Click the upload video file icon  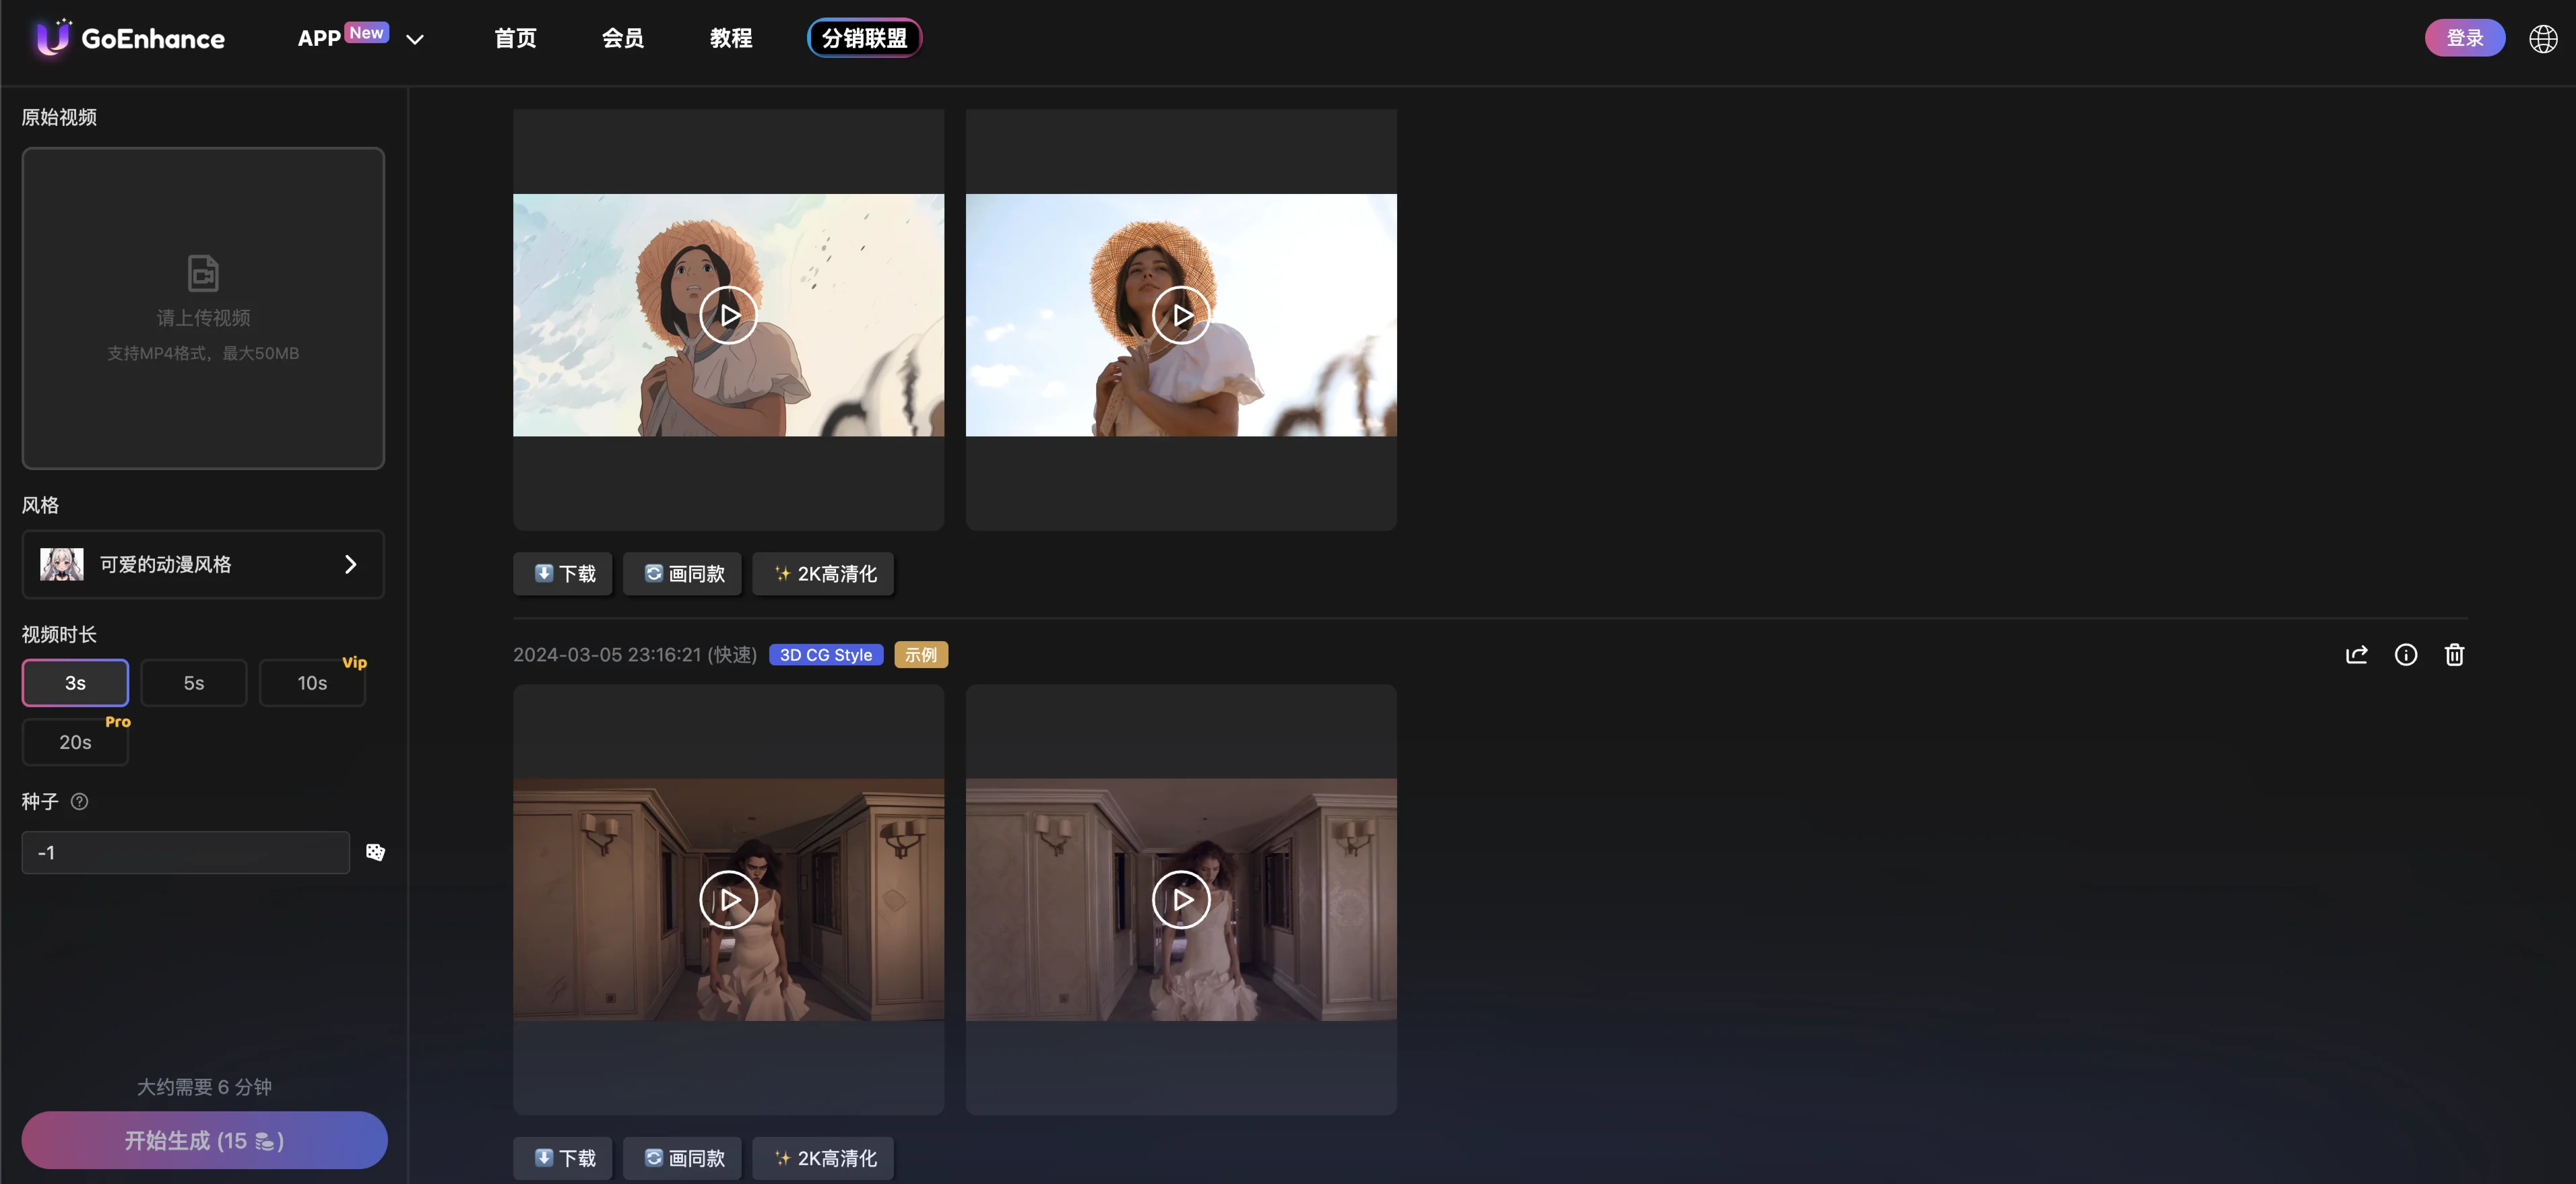(x=203, y=272)
